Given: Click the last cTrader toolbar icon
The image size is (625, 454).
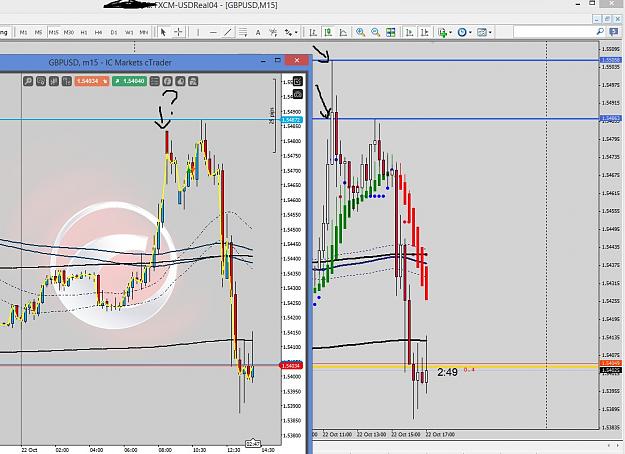Looking at the screenshot, I should (193, 81).
